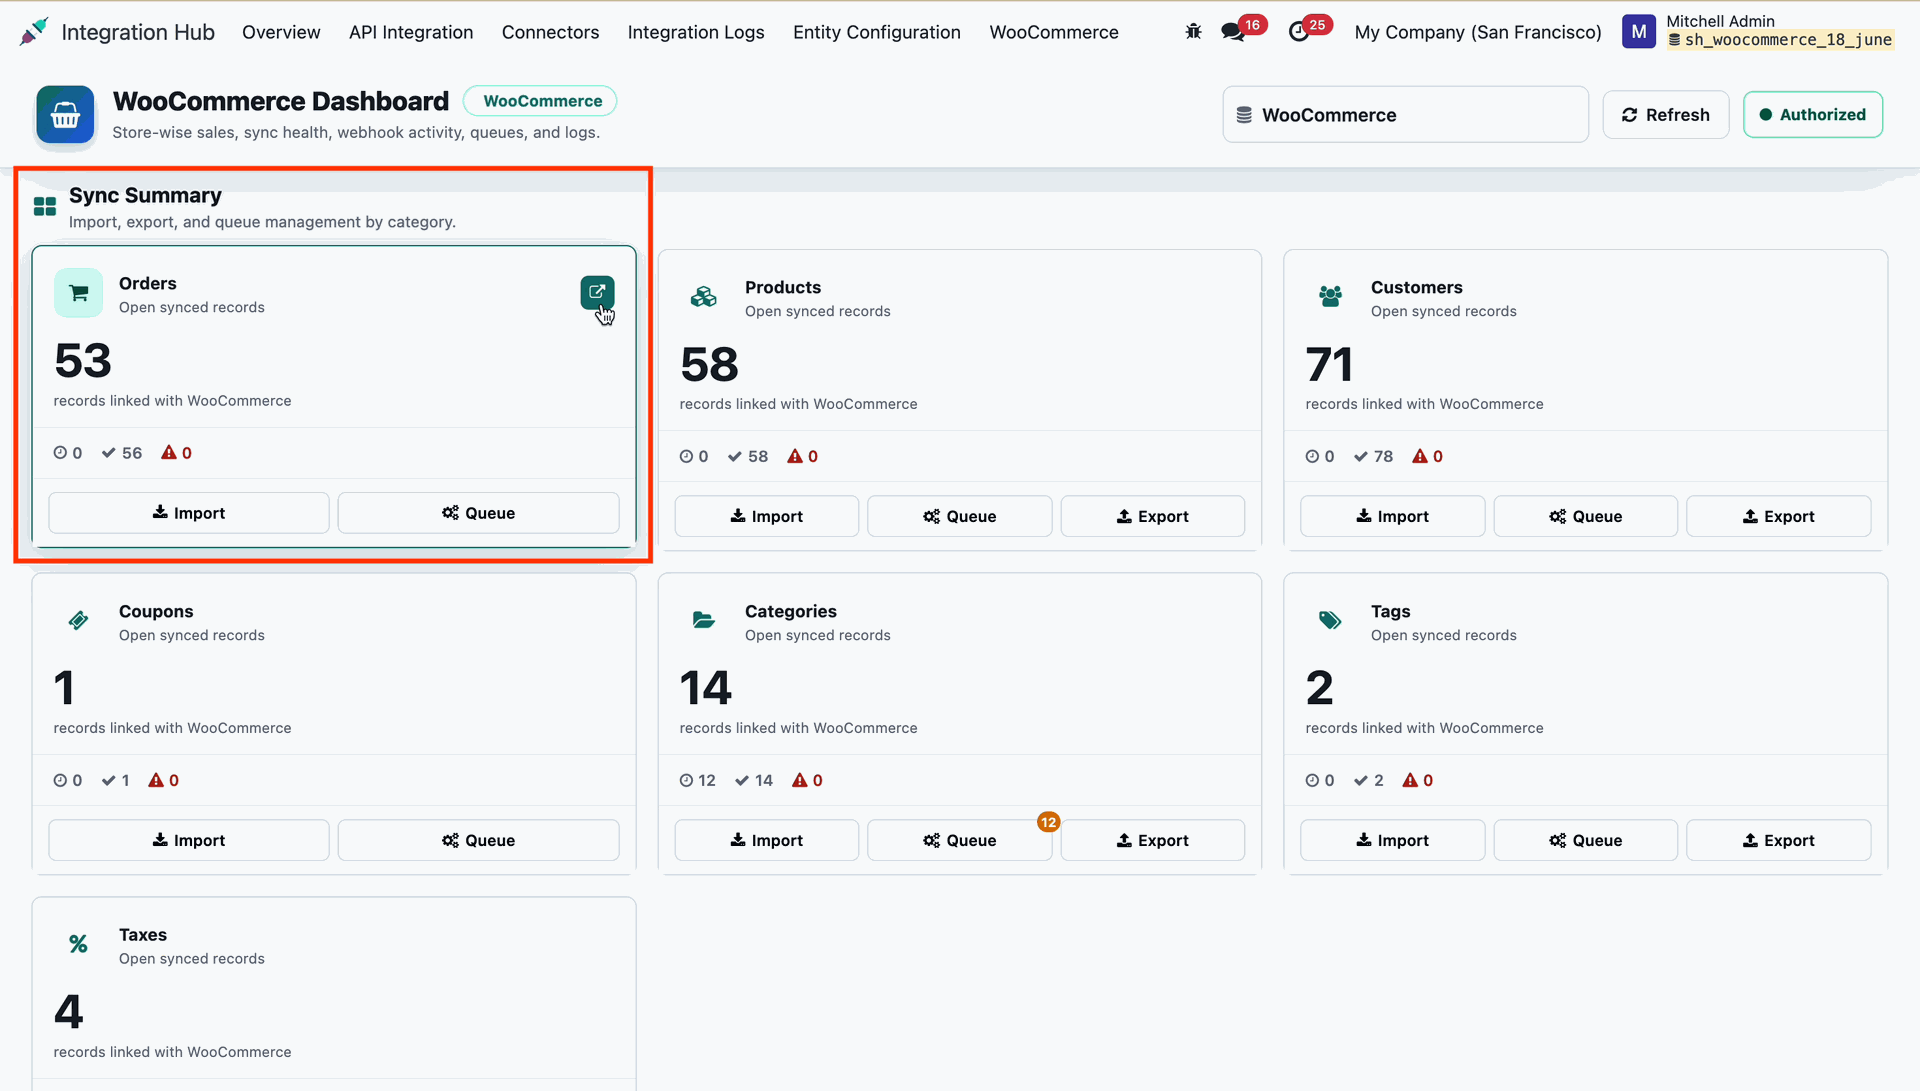This screenshot has width=1920, height=1091.
Task: Click the Products count 58
Action: [709, 364]
